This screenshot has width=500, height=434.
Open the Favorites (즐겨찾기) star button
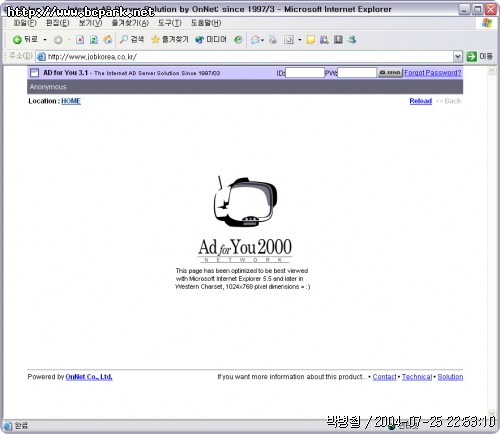tap(169, 40)
